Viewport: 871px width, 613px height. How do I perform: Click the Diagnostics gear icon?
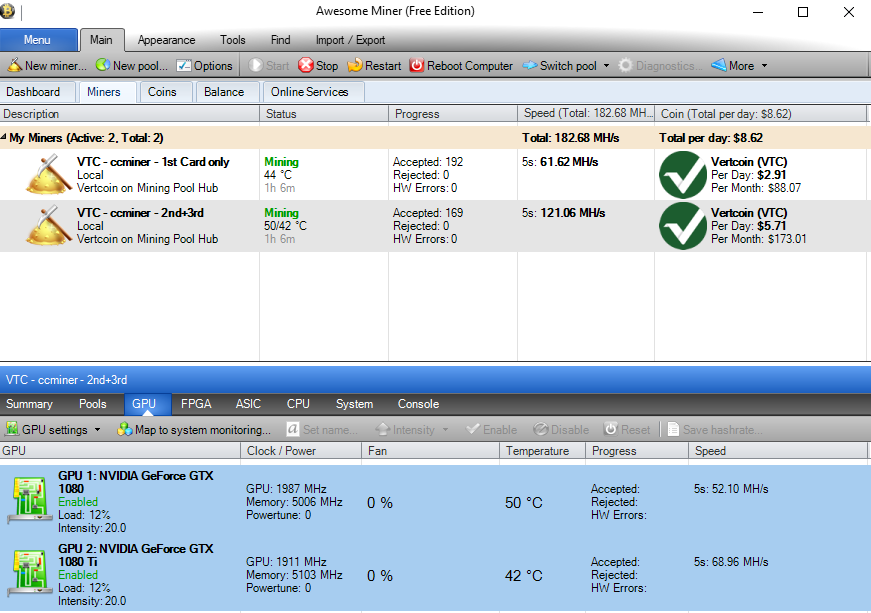coord(625,66)
